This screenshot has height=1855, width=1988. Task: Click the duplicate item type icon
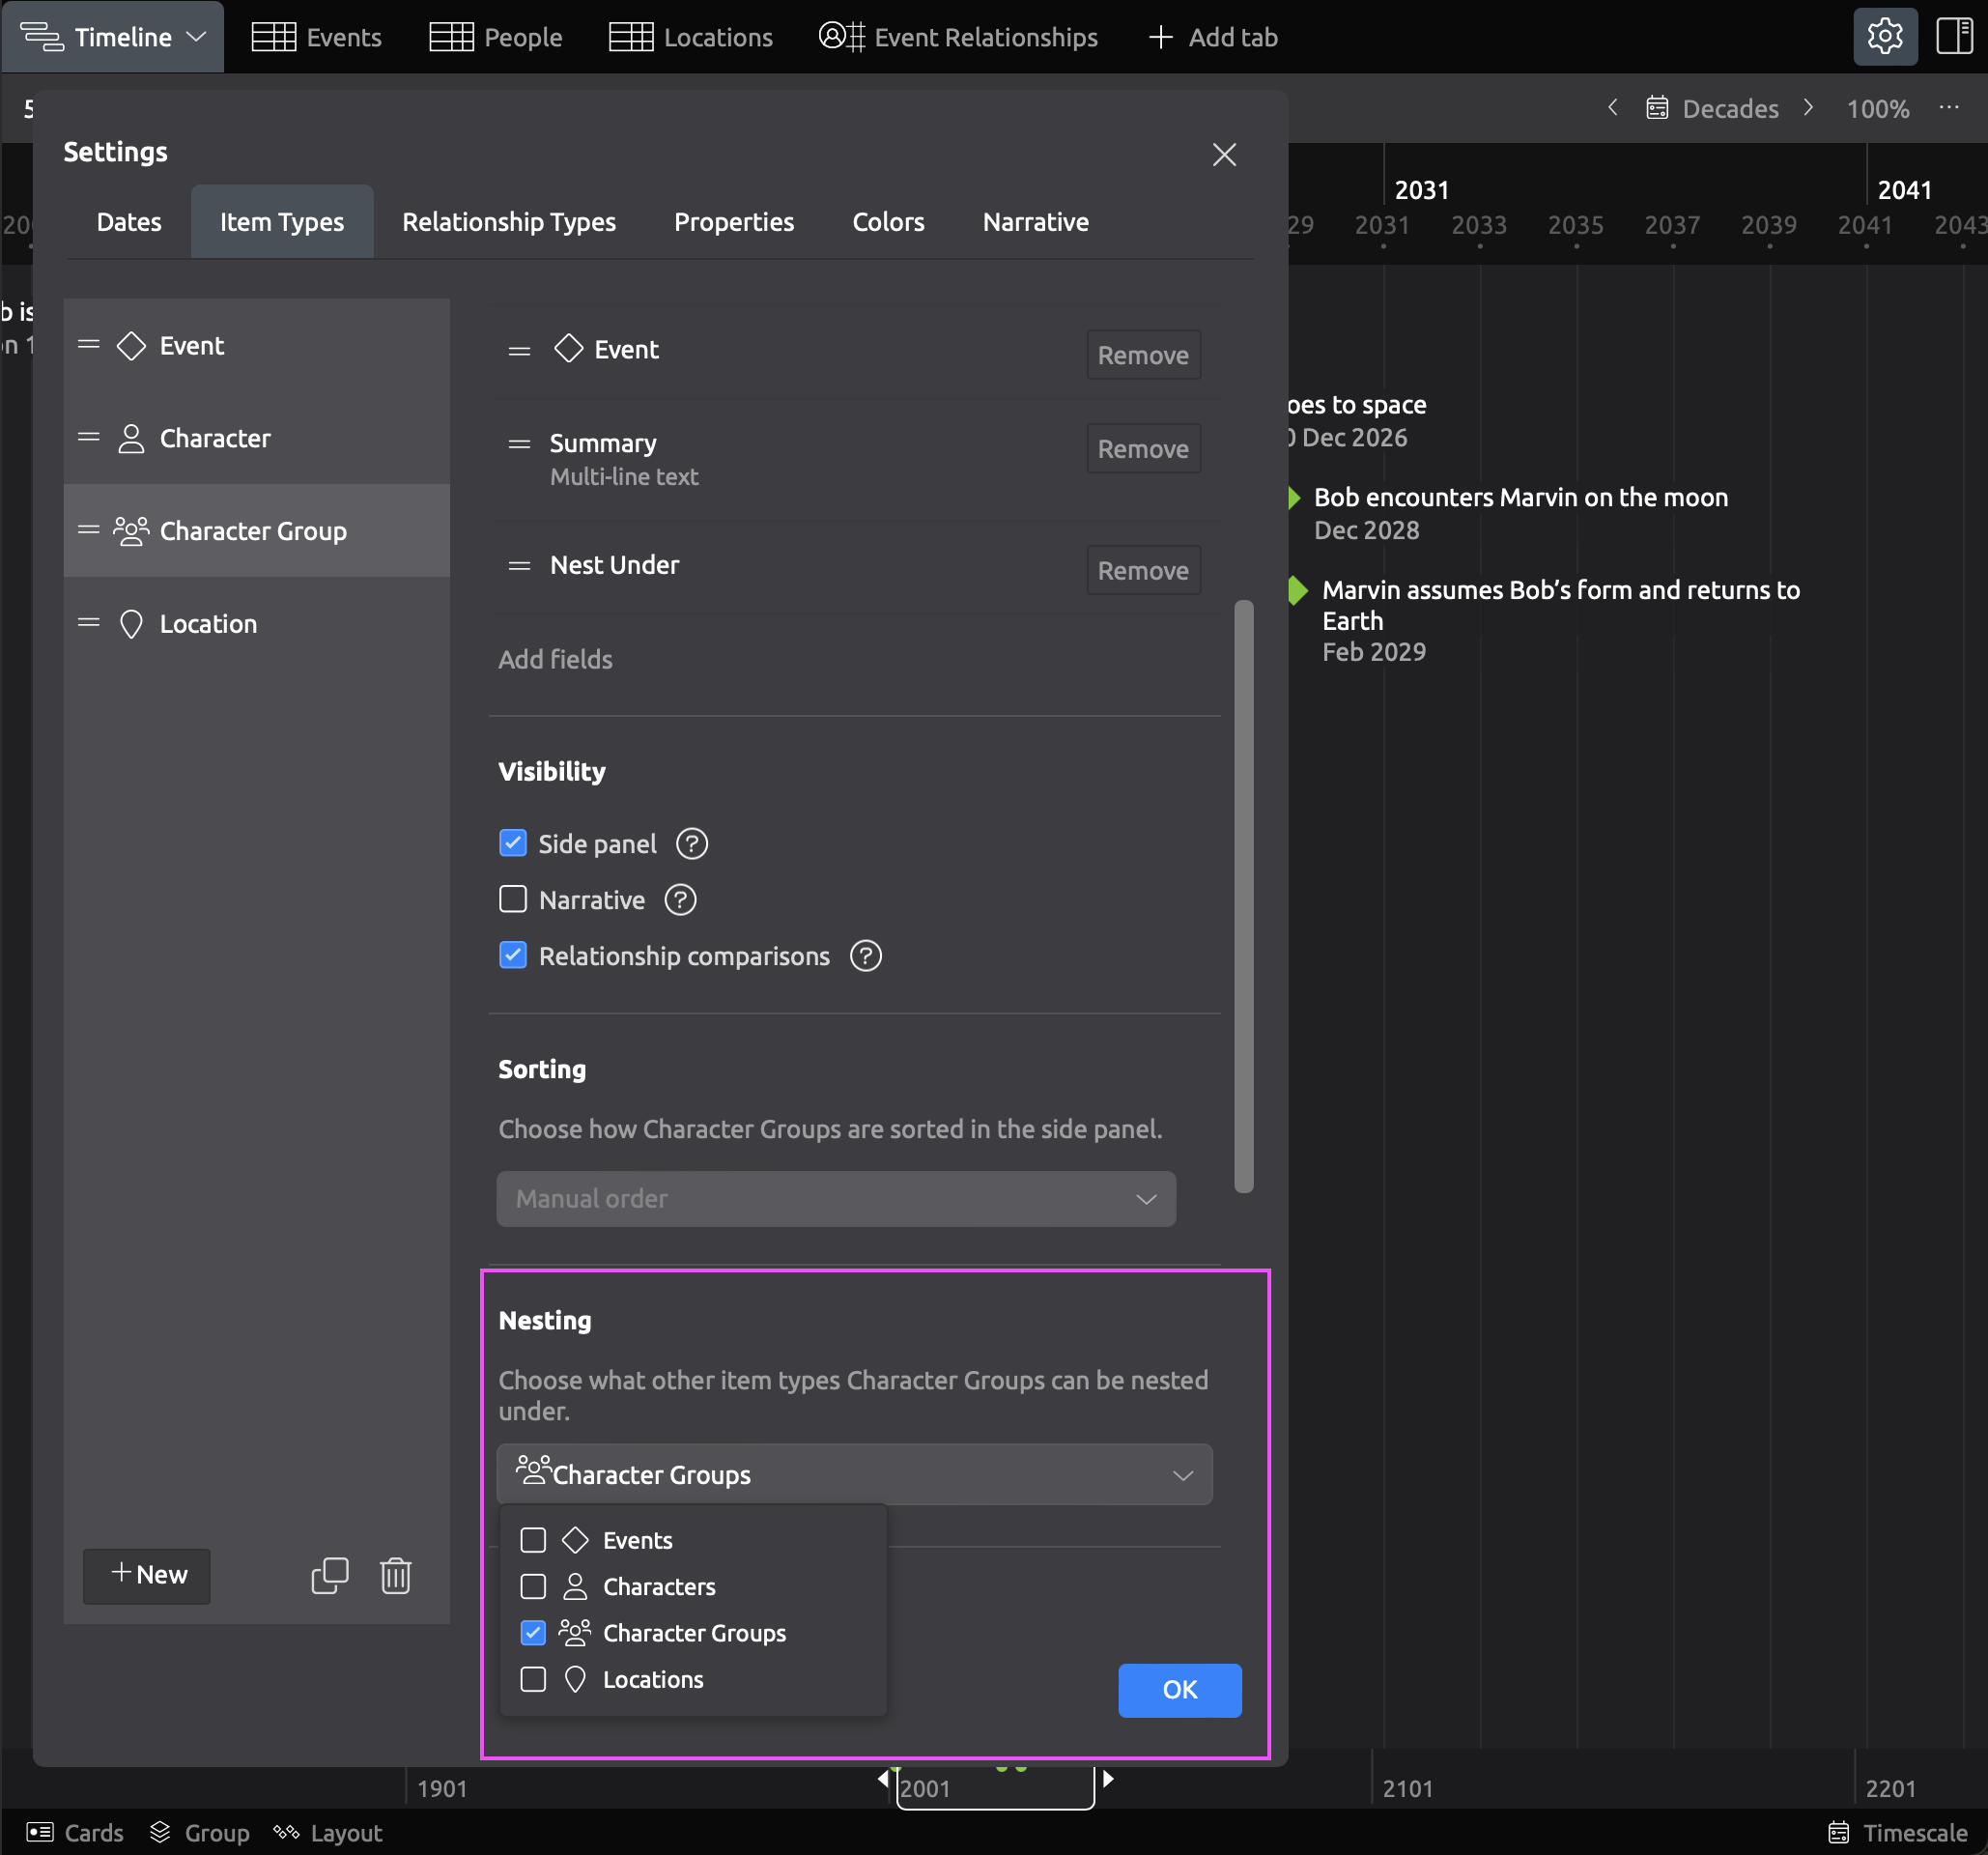coord(329,1575)
